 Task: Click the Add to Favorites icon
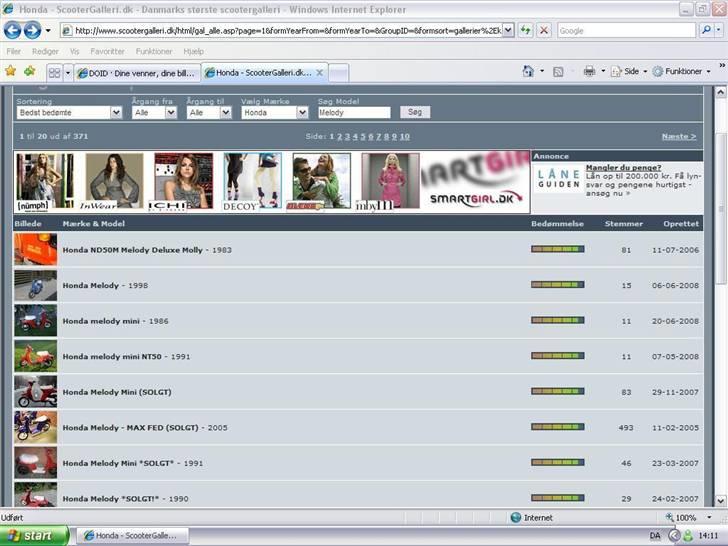click(29, 72)
